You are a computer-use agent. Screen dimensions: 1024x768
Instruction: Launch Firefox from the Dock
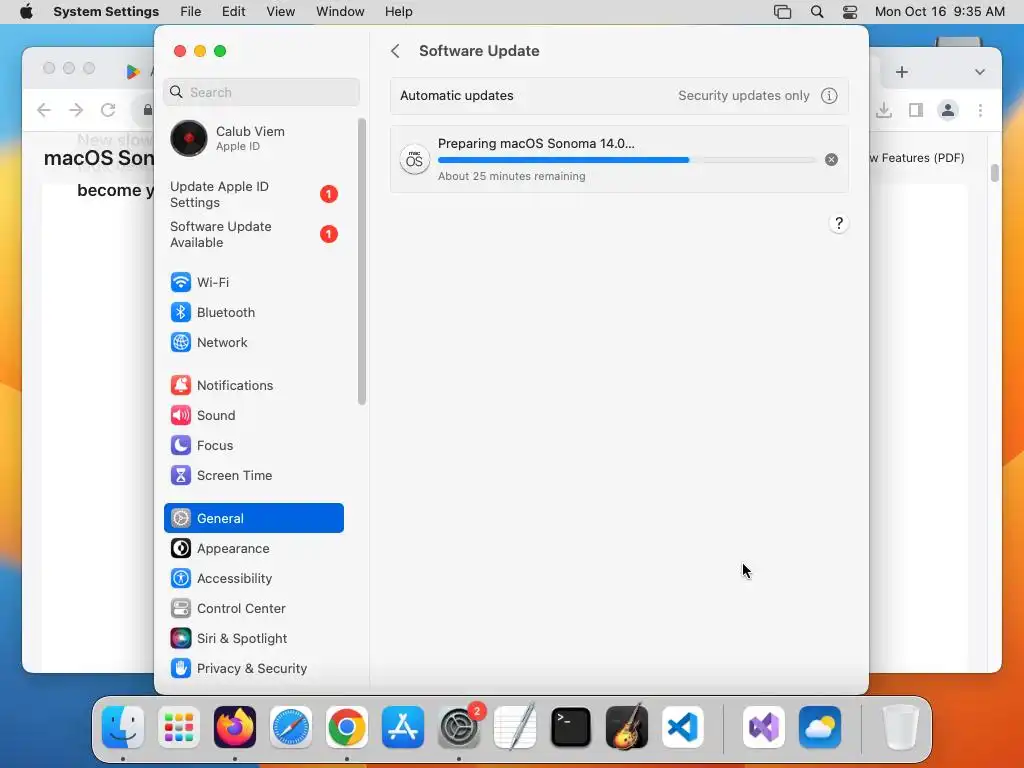(x=235, y=727)
